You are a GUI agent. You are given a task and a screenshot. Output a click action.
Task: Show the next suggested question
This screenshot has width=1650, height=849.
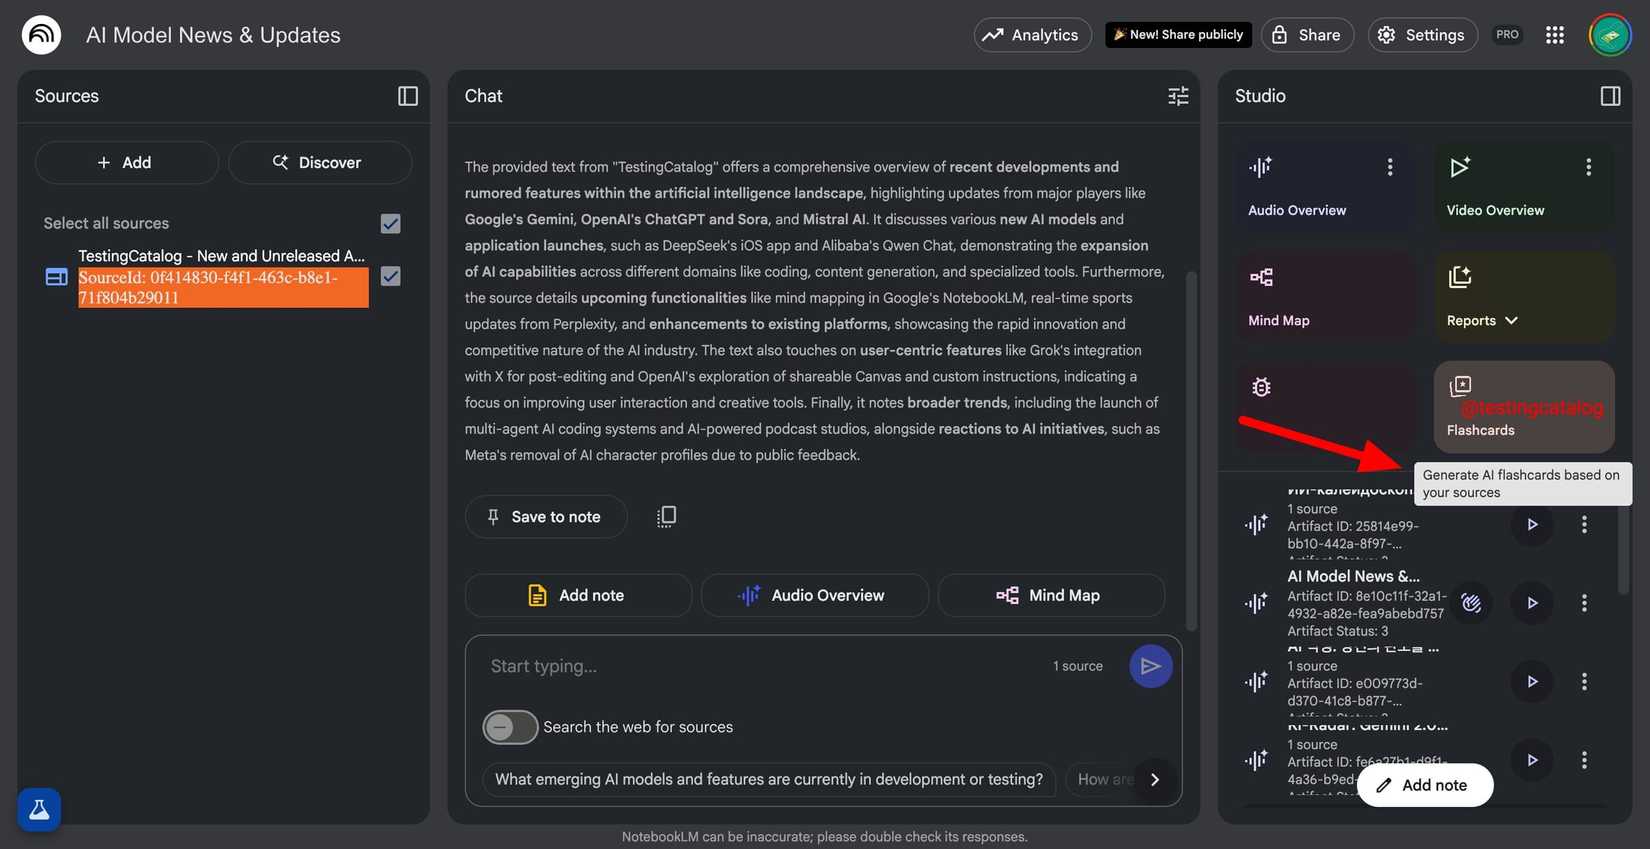tap(1155, 778)
